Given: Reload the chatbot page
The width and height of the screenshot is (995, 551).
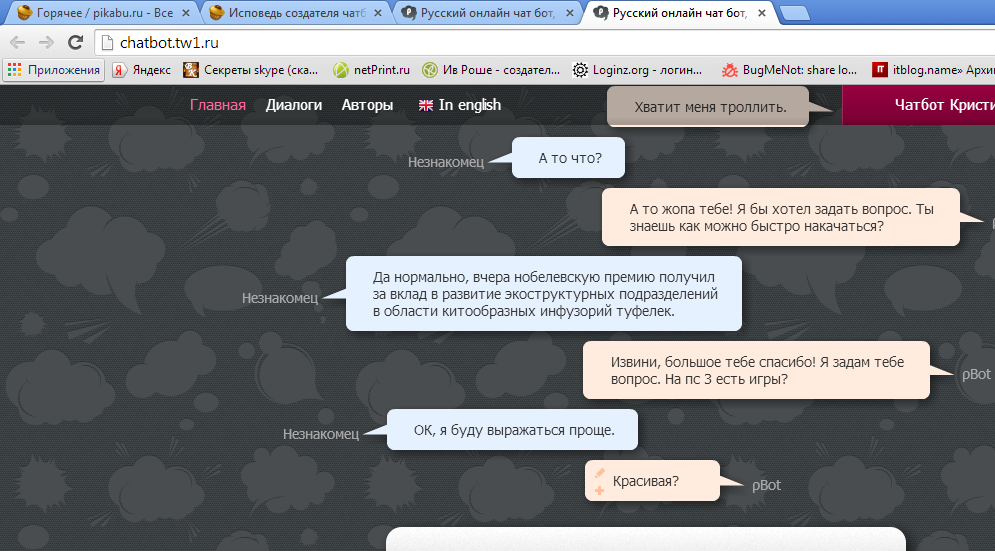Looking at the screenshot, I should click(75, 43).
